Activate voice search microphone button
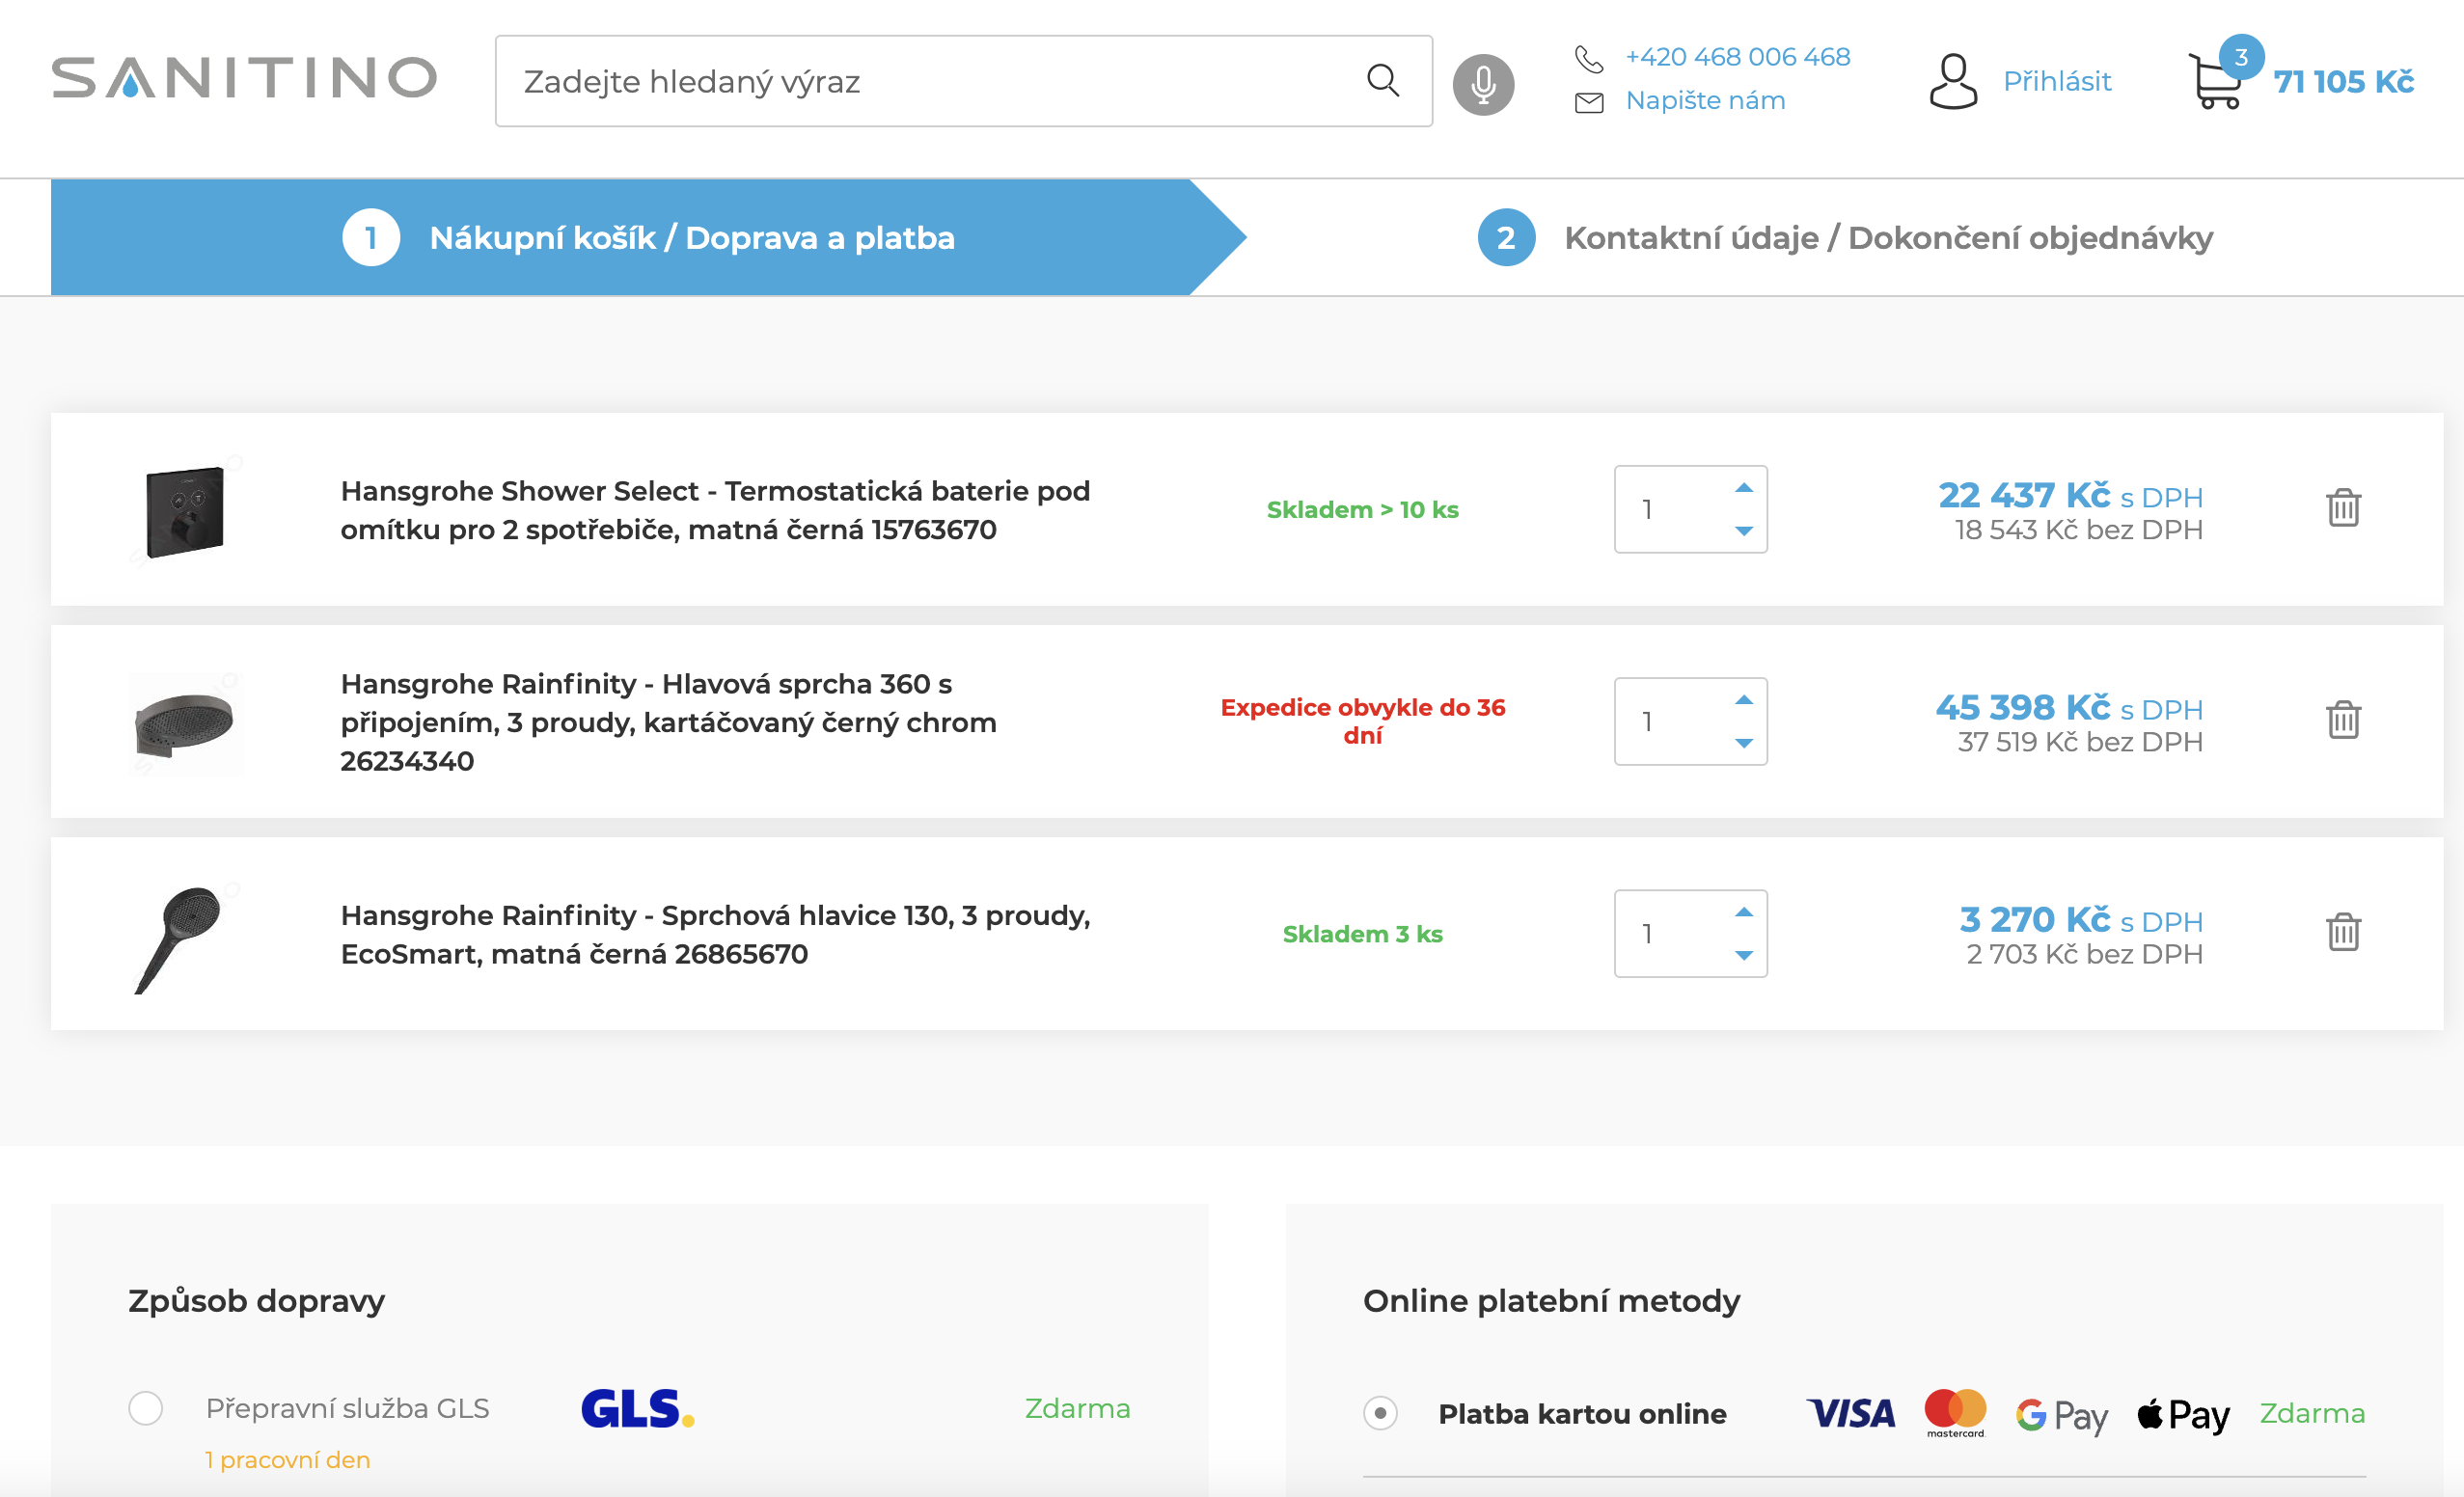The image size is (2464, 1497). pos(1482,84)
